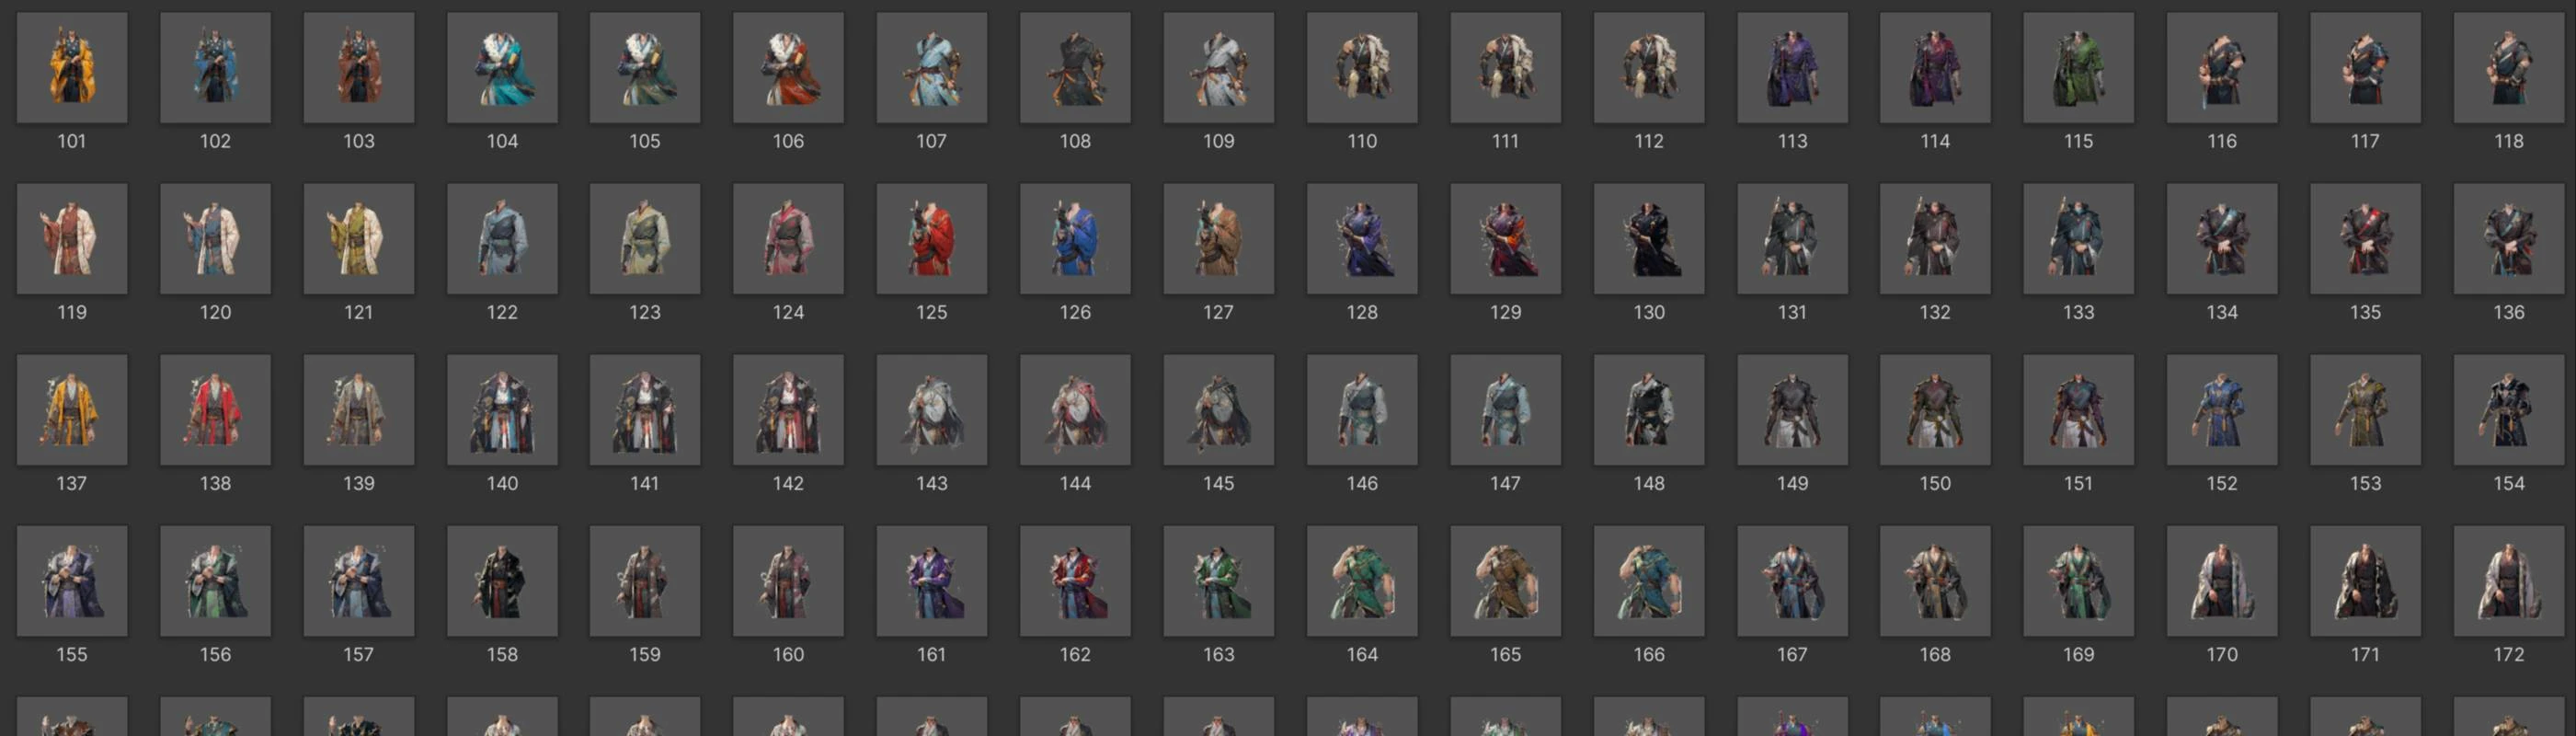Choose the red robe thumbnail 125

click(932, 239)
